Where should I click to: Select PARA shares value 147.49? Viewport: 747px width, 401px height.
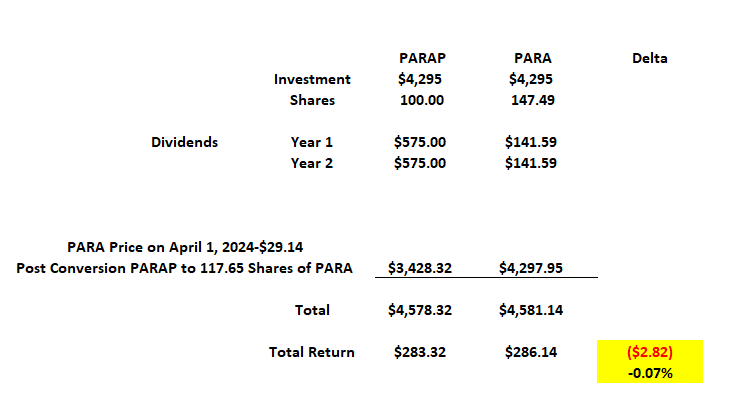pos(533,100)
